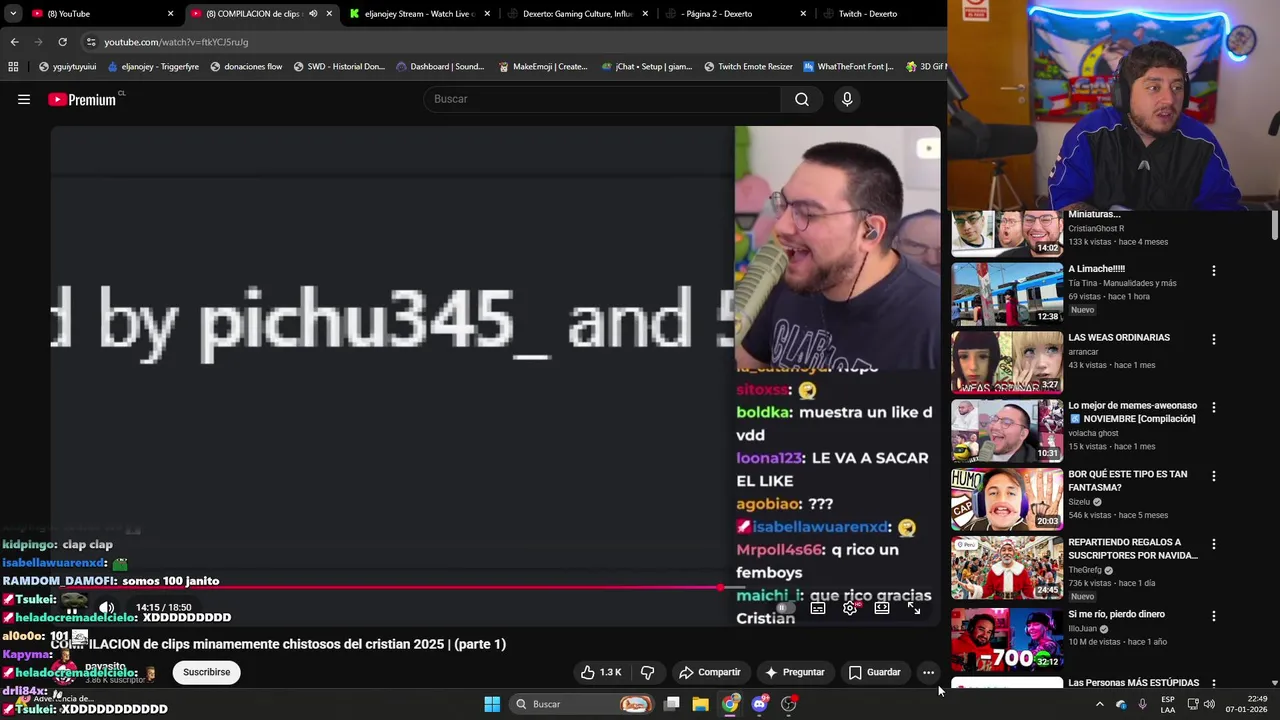The height and width of the screenshot is (720, 1280).
Task: Click the recommendations scrollbar
Action: tap(1275, 226)
